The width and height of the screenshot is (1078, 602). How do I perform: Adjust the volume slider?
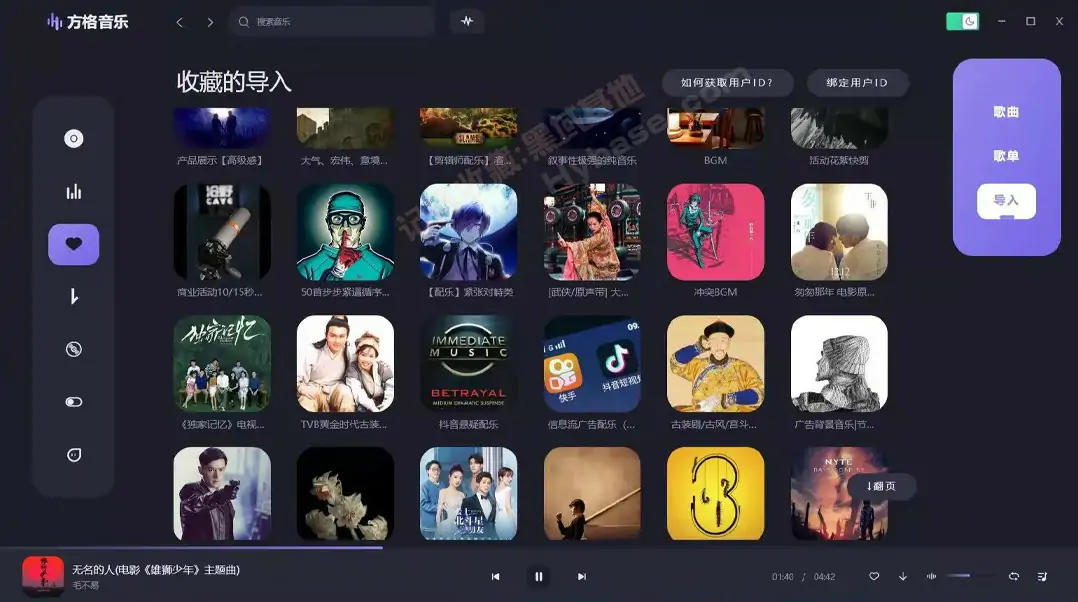[x=971, y=576]
